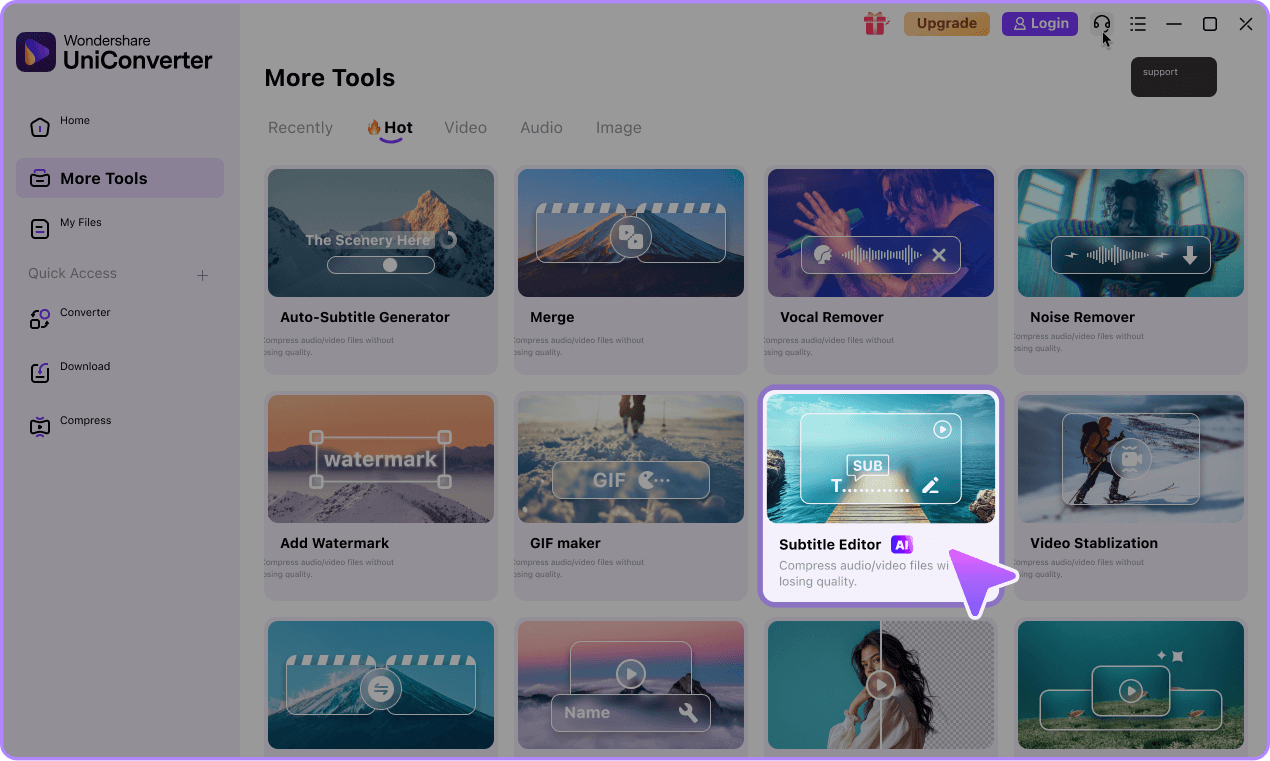The image size is (1270, 761).
Task: Switch to the Recently tab
Action: click(300, 128)
